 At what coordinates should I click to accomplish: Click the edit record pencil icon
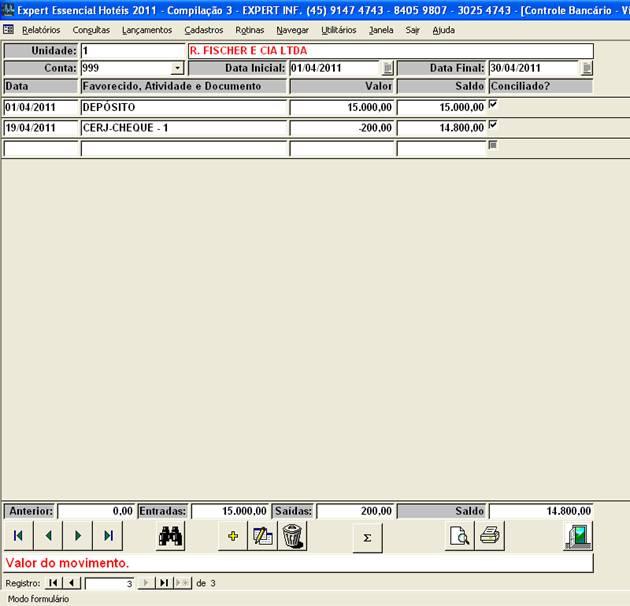click(263, 536)
